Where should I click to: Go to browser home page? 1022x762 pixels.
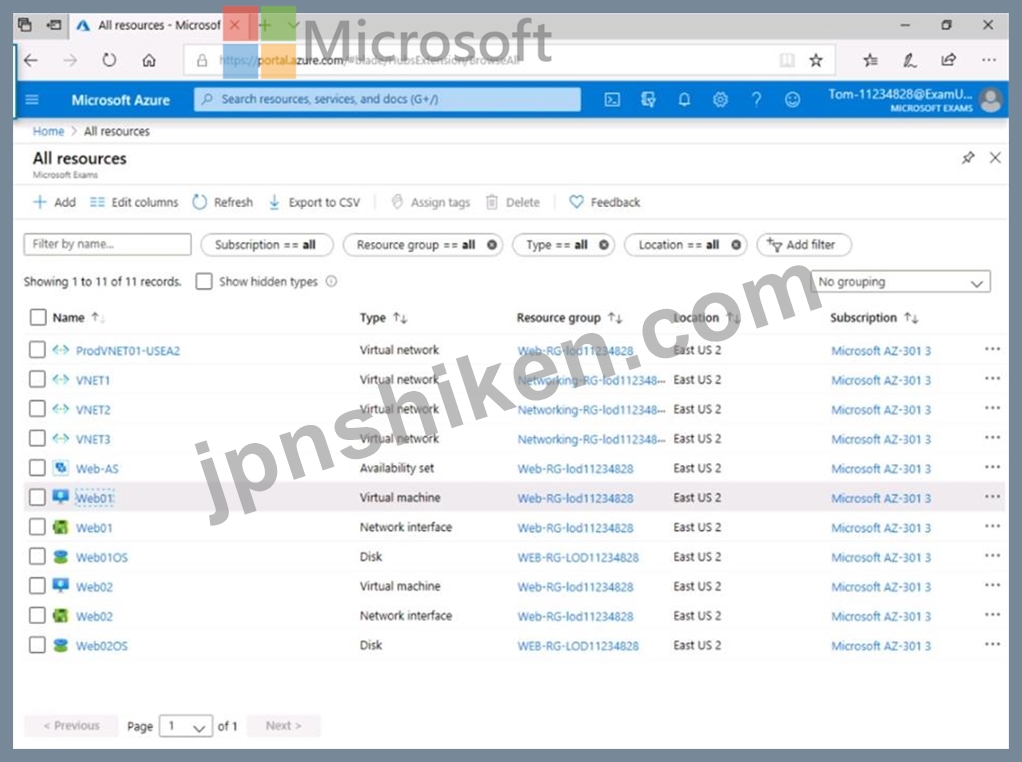coord(149,61)
